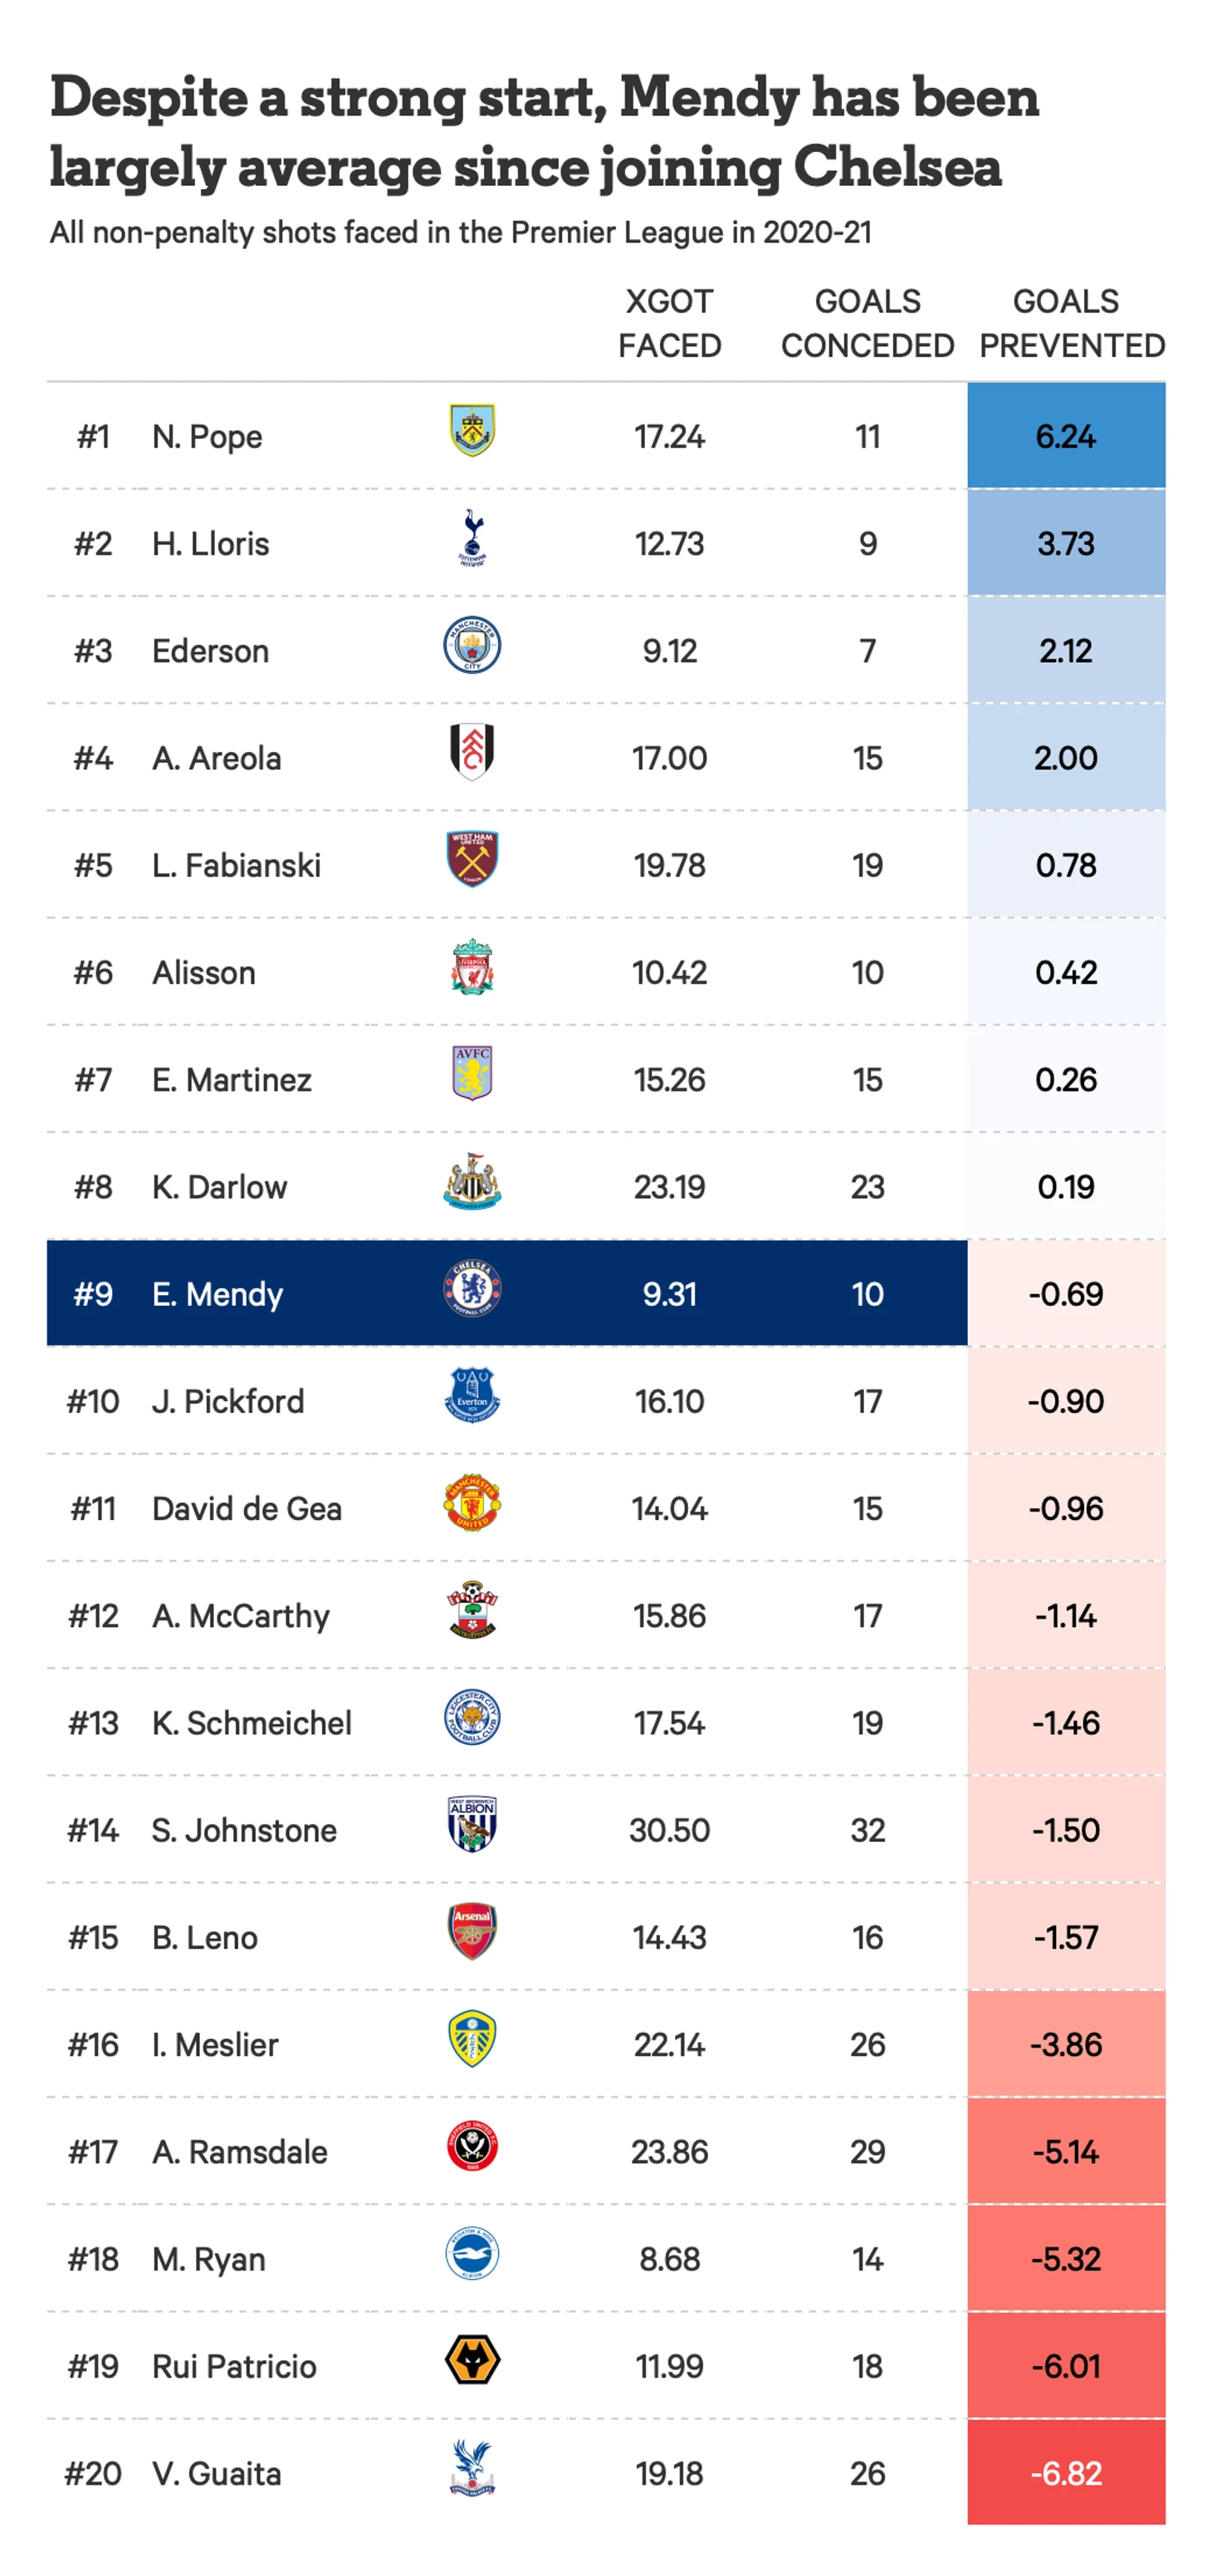Click the #16 rank for I. Meslier
This screenshot has width=1212, height=2576.
coord(93,2045)
